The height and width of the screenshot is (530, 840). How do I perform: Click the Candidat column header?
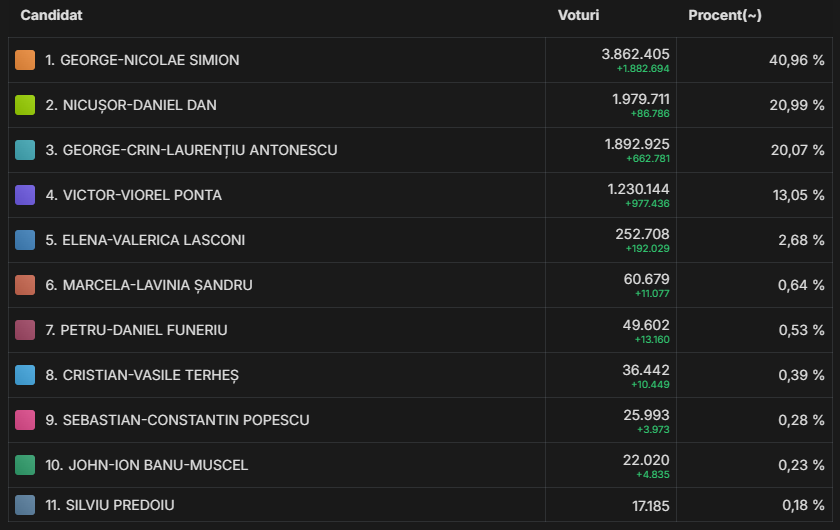[51, 16]
